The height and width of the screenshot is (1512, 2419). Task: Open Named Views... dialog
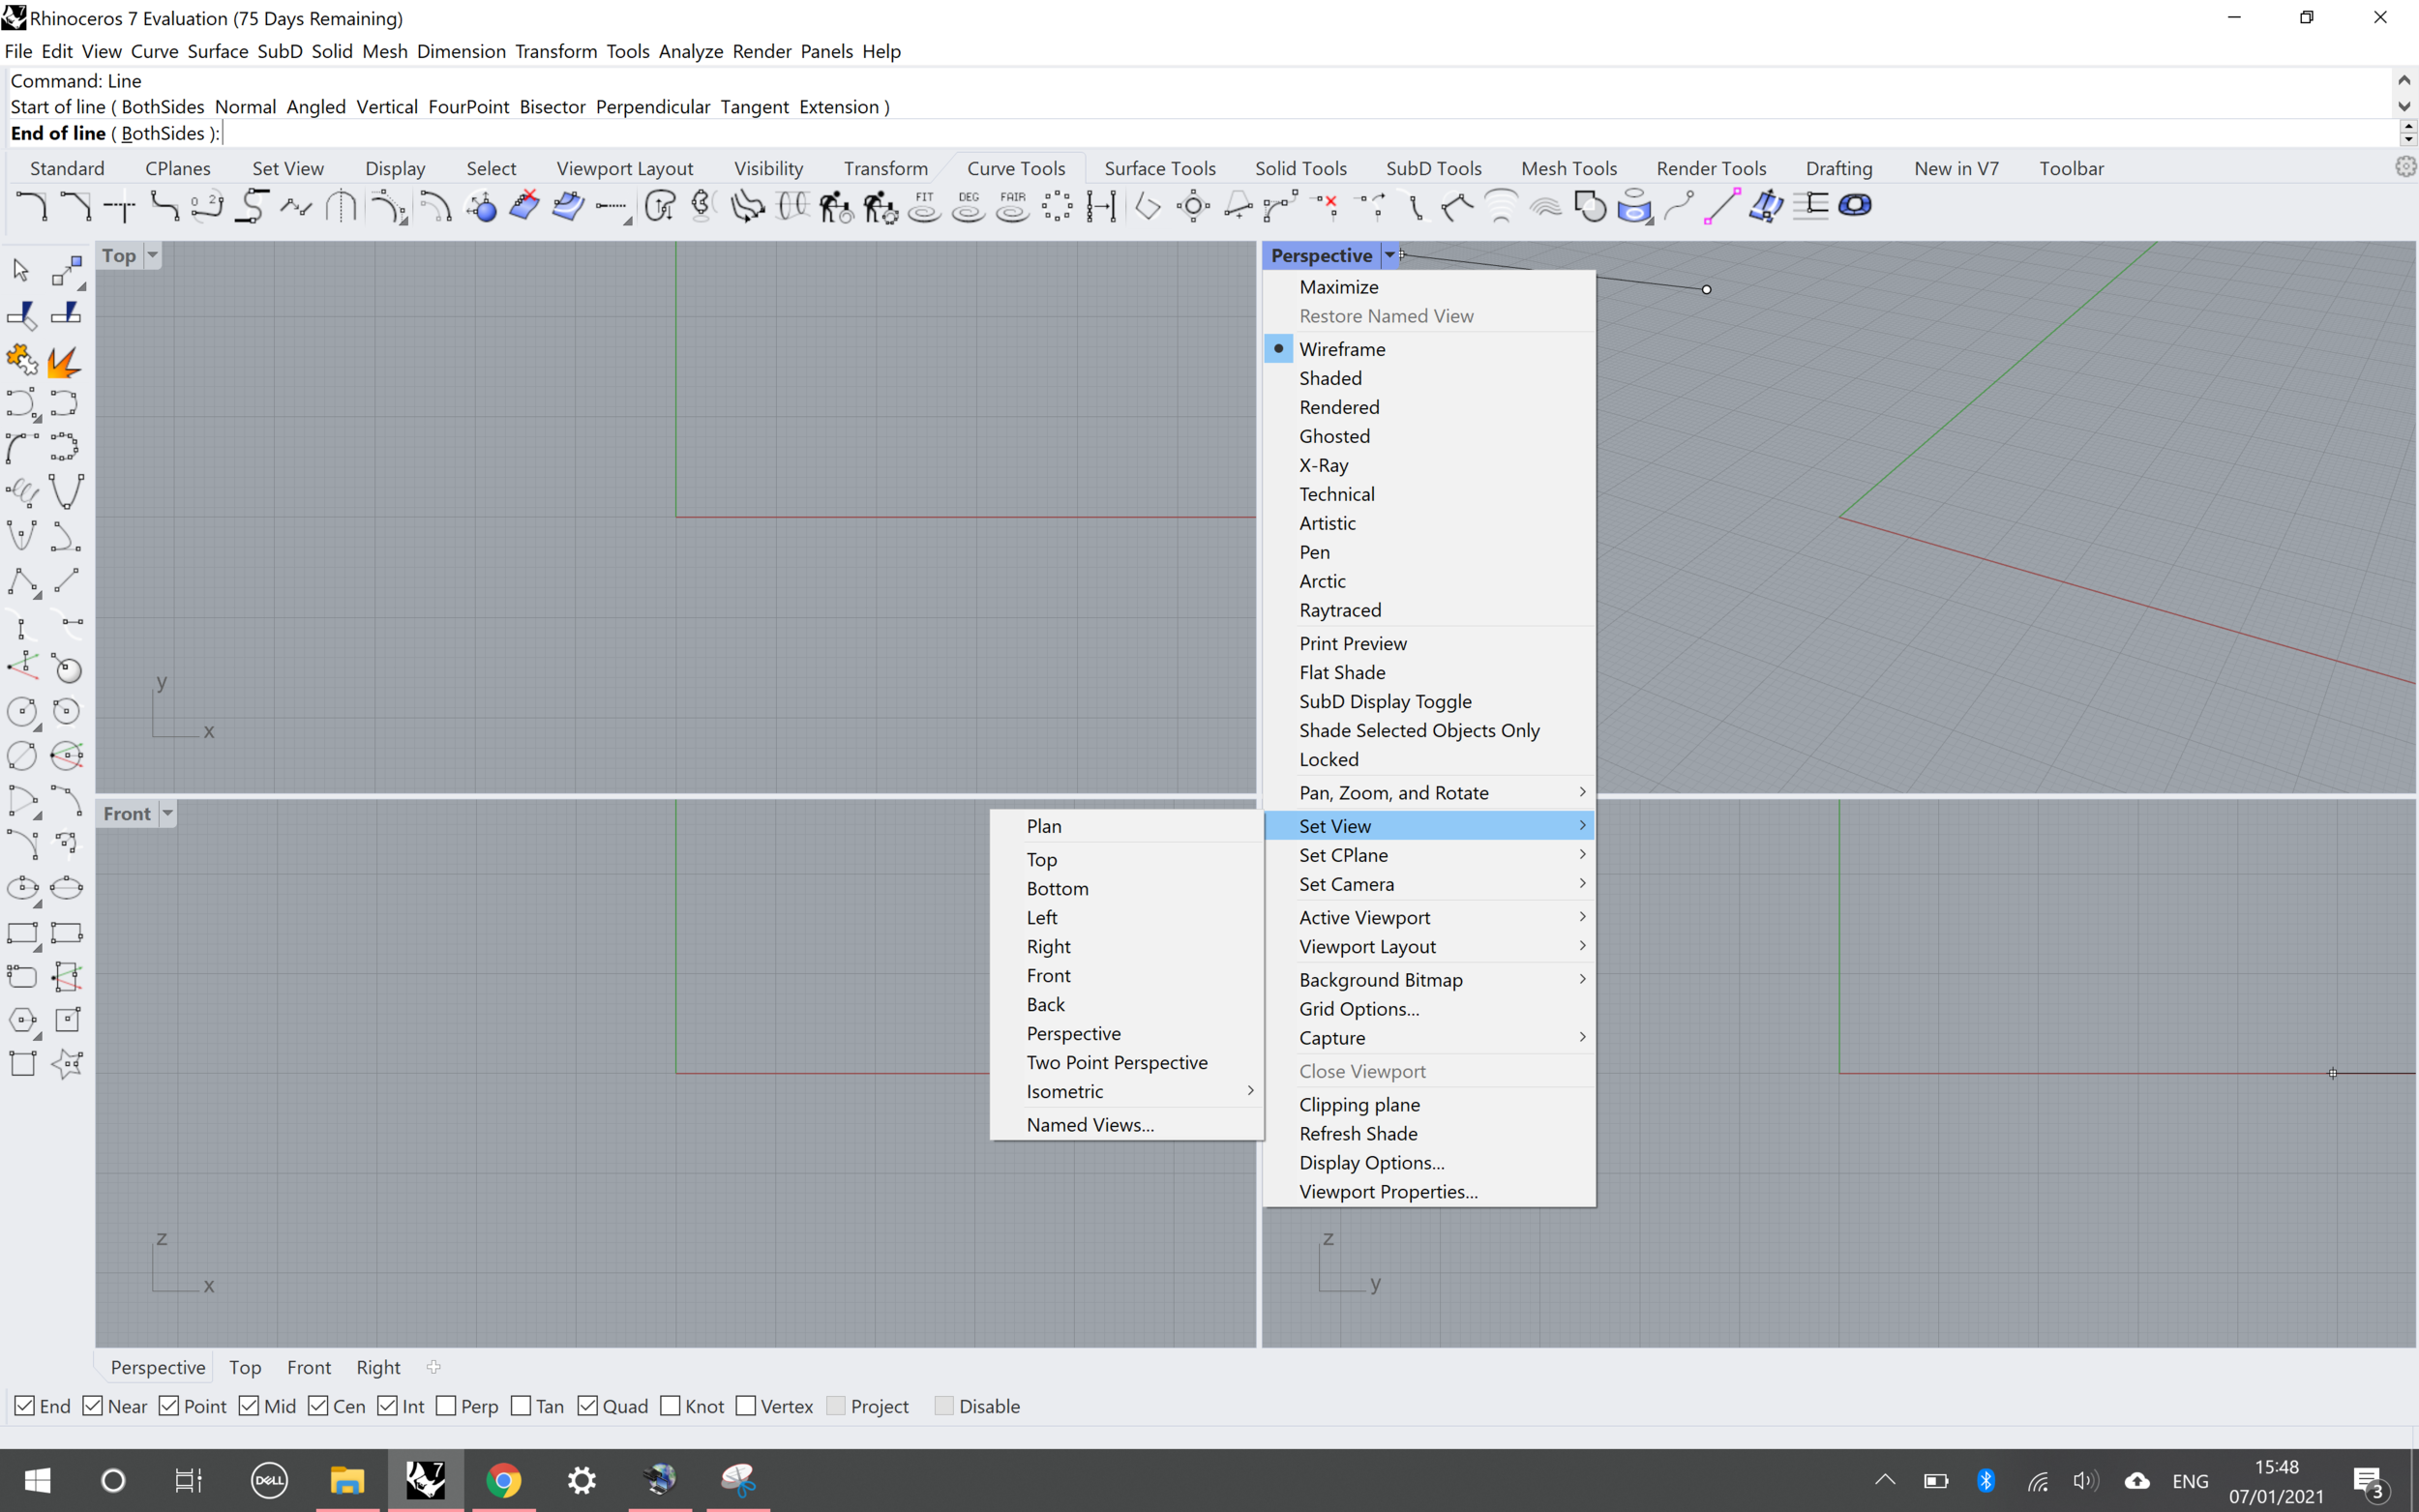(x=1127, y=1125)
